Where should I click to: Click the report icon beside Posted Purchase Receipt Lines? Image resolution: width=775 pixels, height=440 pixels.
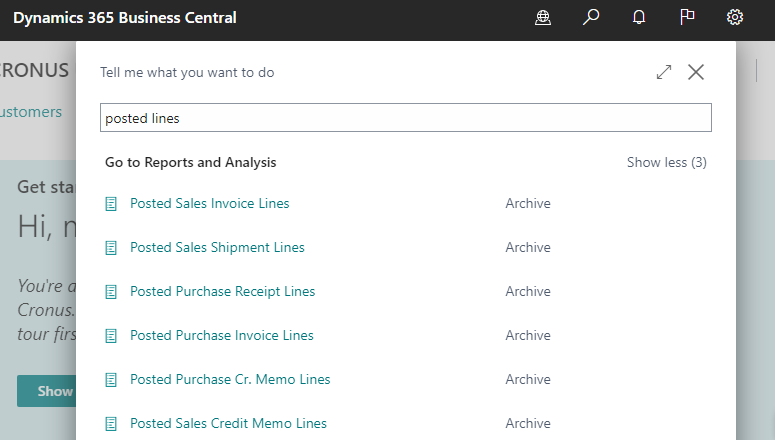point(111,292)
